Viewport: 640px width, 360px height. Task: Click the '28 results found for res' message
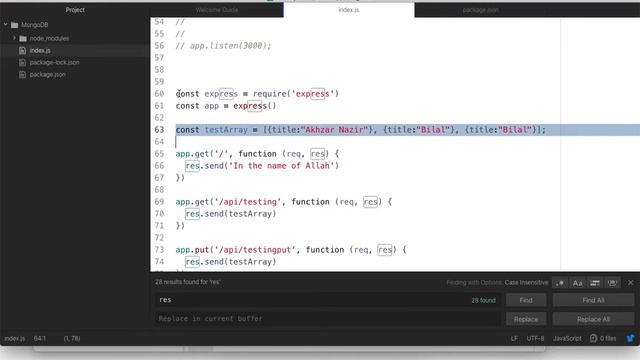(187, 282)
